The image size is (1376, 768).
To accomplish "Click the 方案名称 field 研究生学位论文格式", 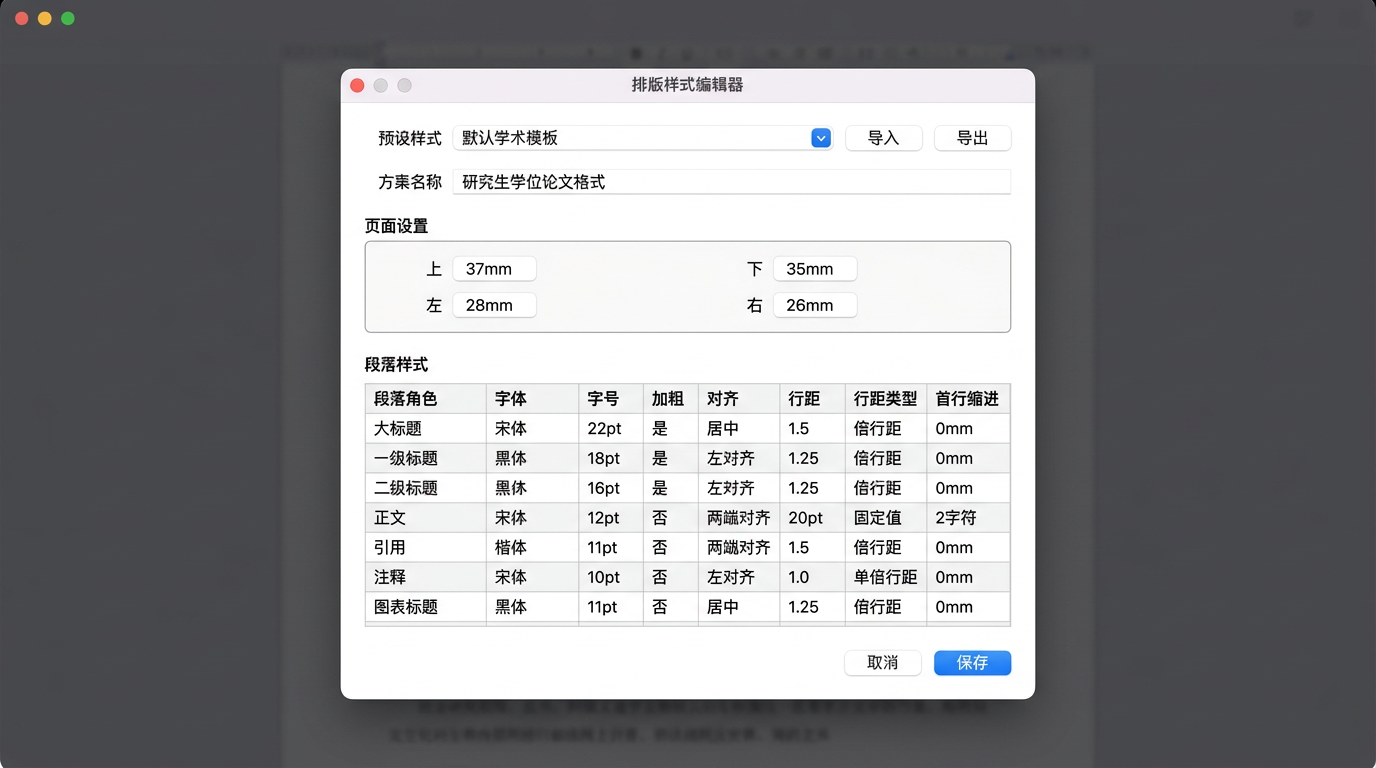I will pyautogui.click(x=731, y=182).
